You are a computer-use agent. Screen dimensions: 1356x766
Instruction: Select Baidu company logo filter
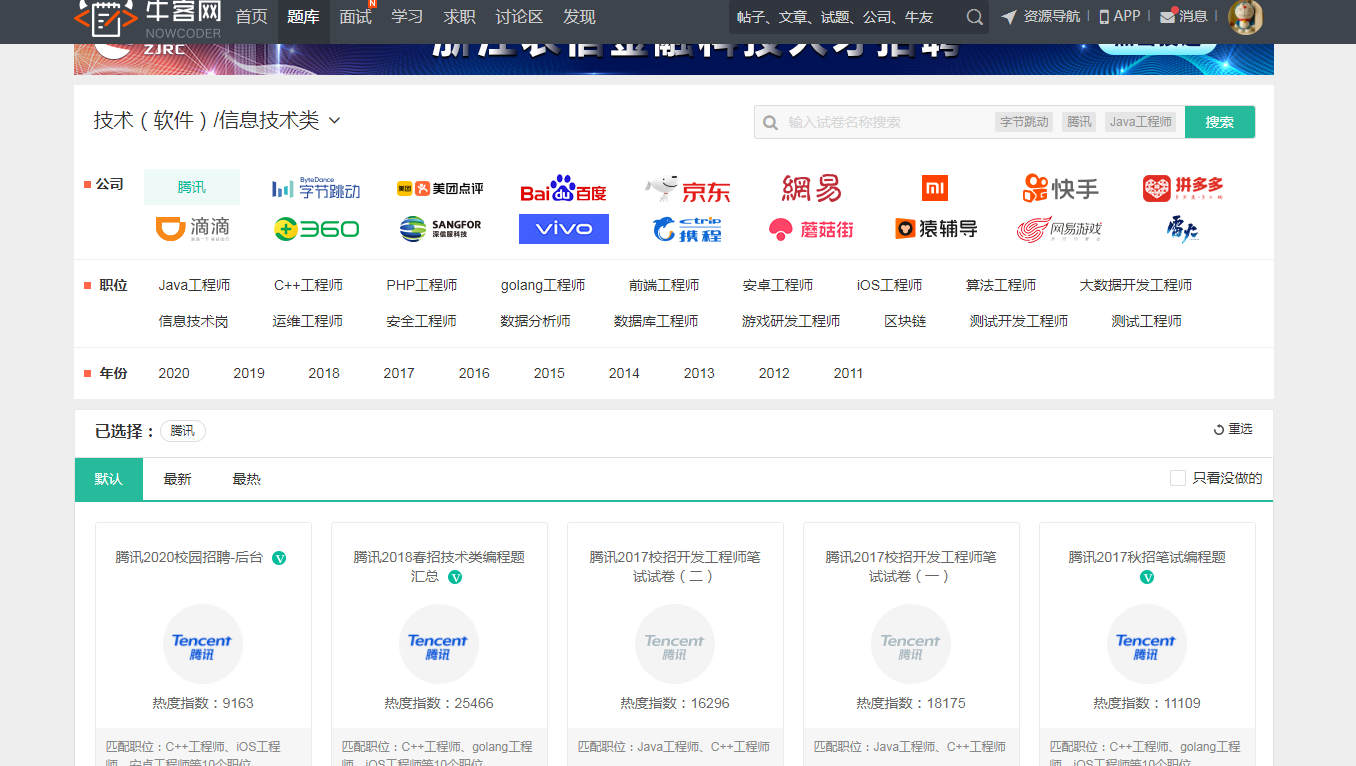(563, 188)
